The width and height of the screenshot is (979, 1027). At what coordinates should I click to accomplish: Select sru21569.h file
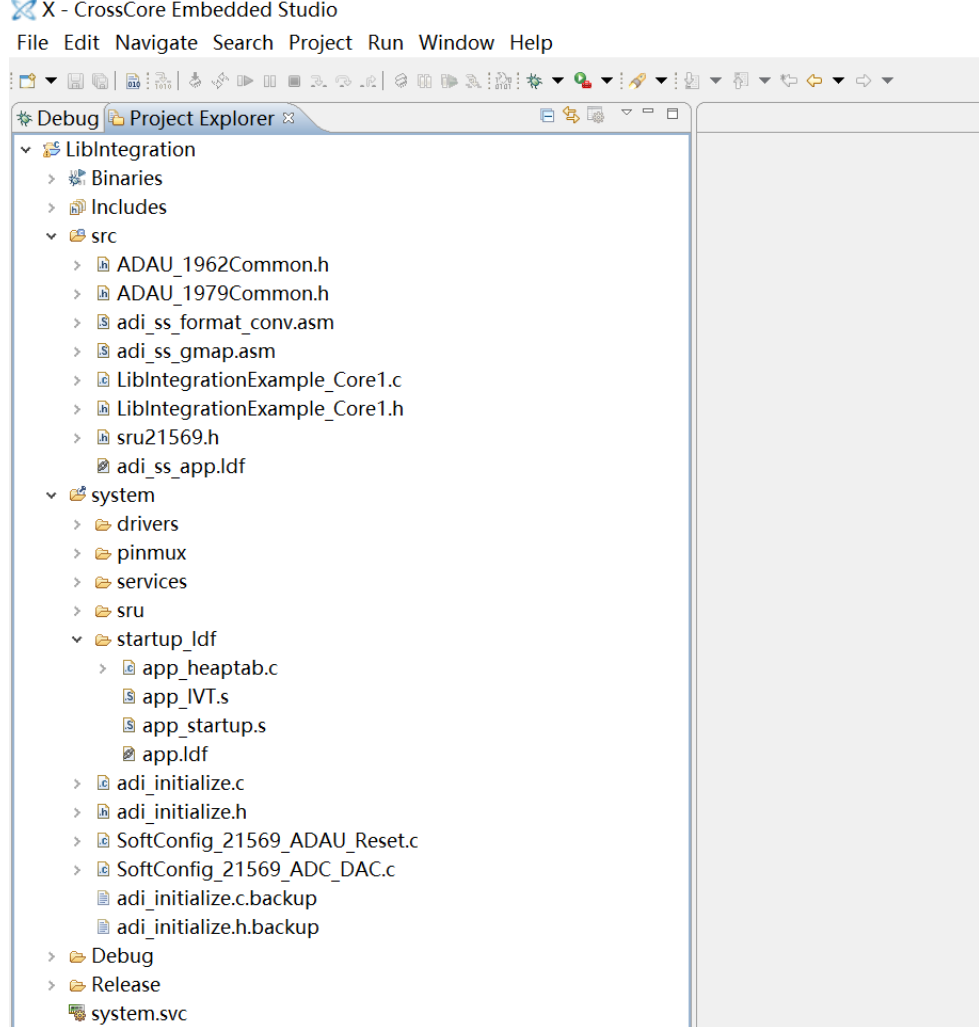click(168, 438)
